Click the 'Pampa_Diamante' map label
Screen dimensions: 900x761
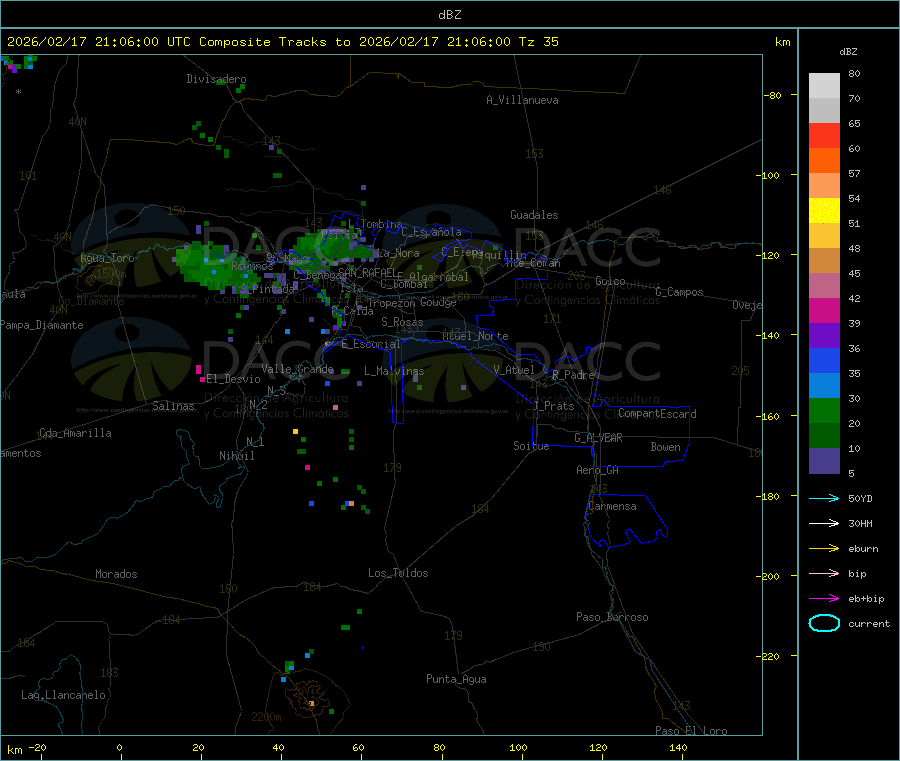click(x=42, y=325)
